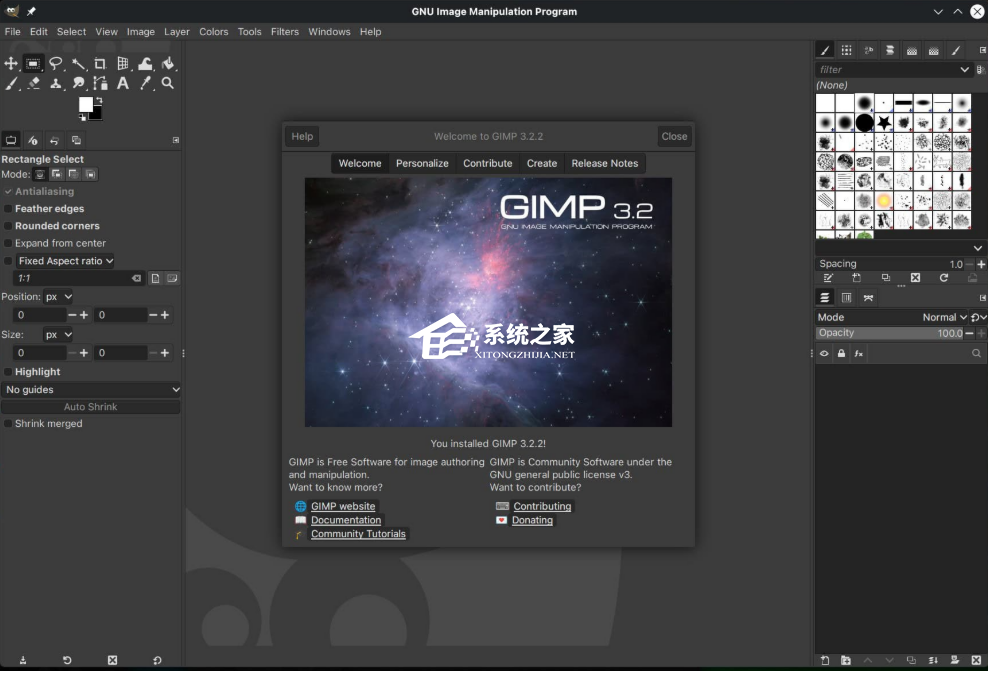Click the Help button in the welcome dialog
Image resolution: width=988 pixels, height=676 pixels.
tap(302, 136)
